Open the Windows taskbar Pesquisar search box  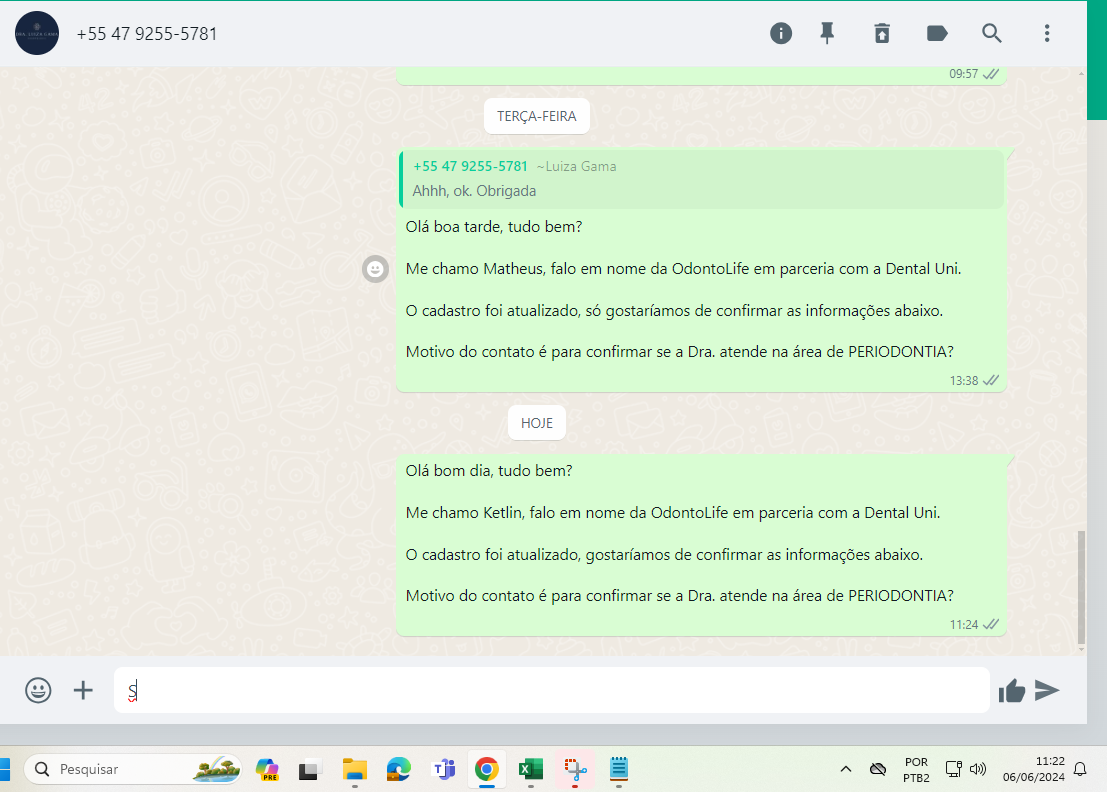(x=132, y=769)
